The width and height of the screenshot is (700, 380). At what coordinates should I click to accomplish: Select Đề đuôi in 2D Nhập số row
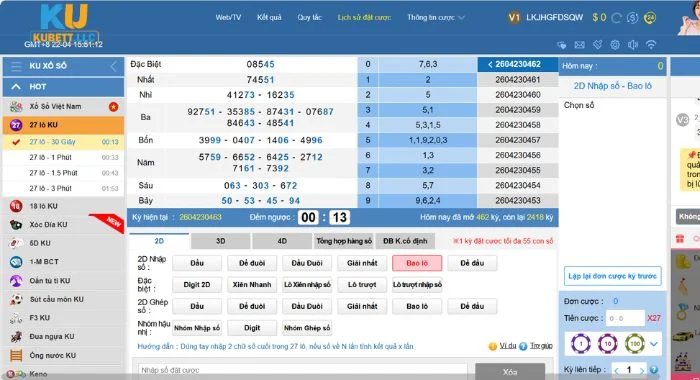(252, 263)
